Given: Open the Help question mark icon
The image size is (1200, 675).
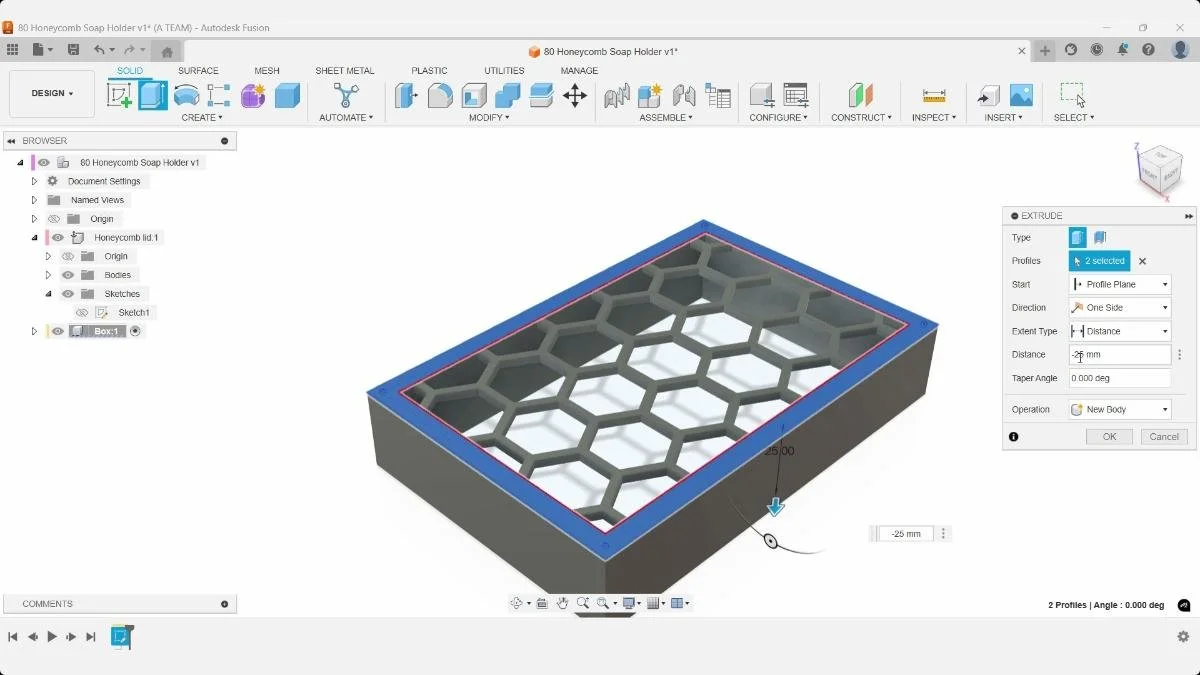Looking at the screenshot, I should point(1149,49).
